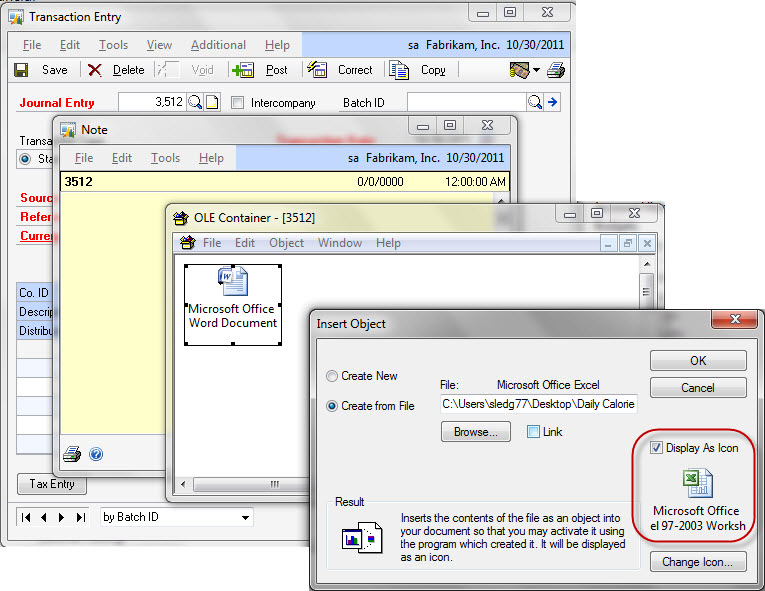Click the Note window title icon
This screenshot has height=591, width=765.
click(68, 130)
